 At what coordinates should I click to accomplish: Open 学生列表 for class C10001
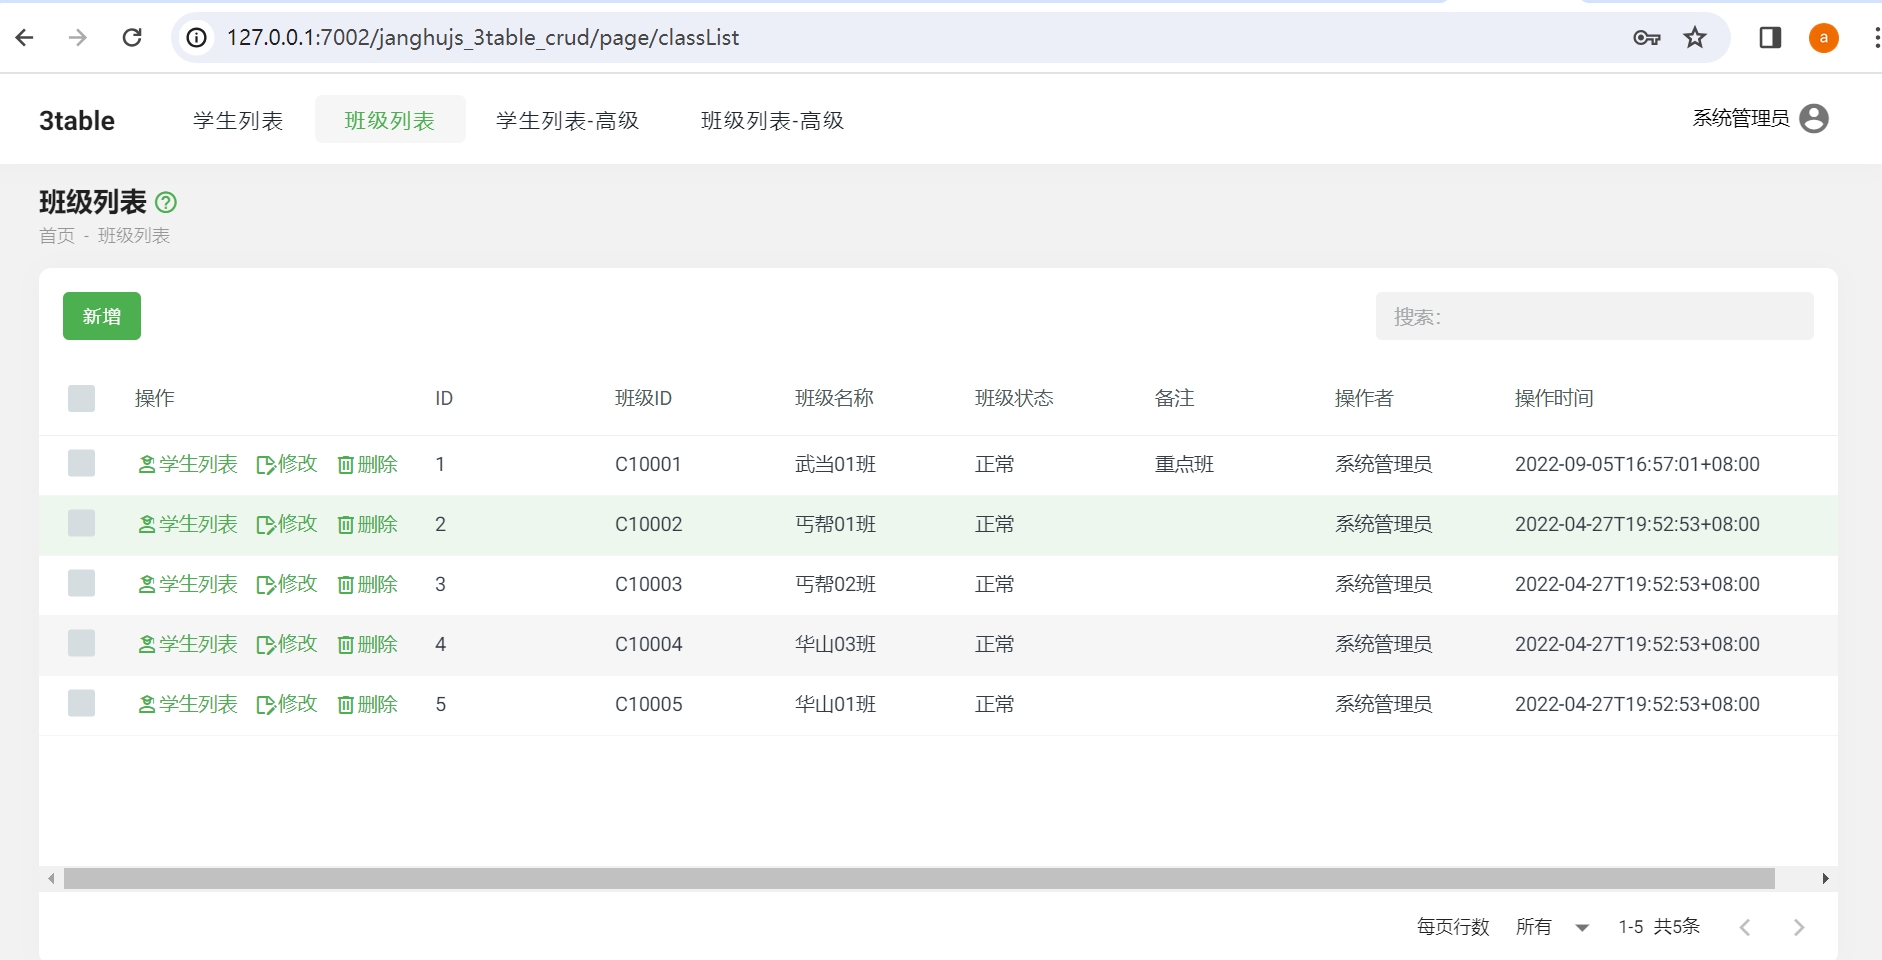click(x=188, y=465)
